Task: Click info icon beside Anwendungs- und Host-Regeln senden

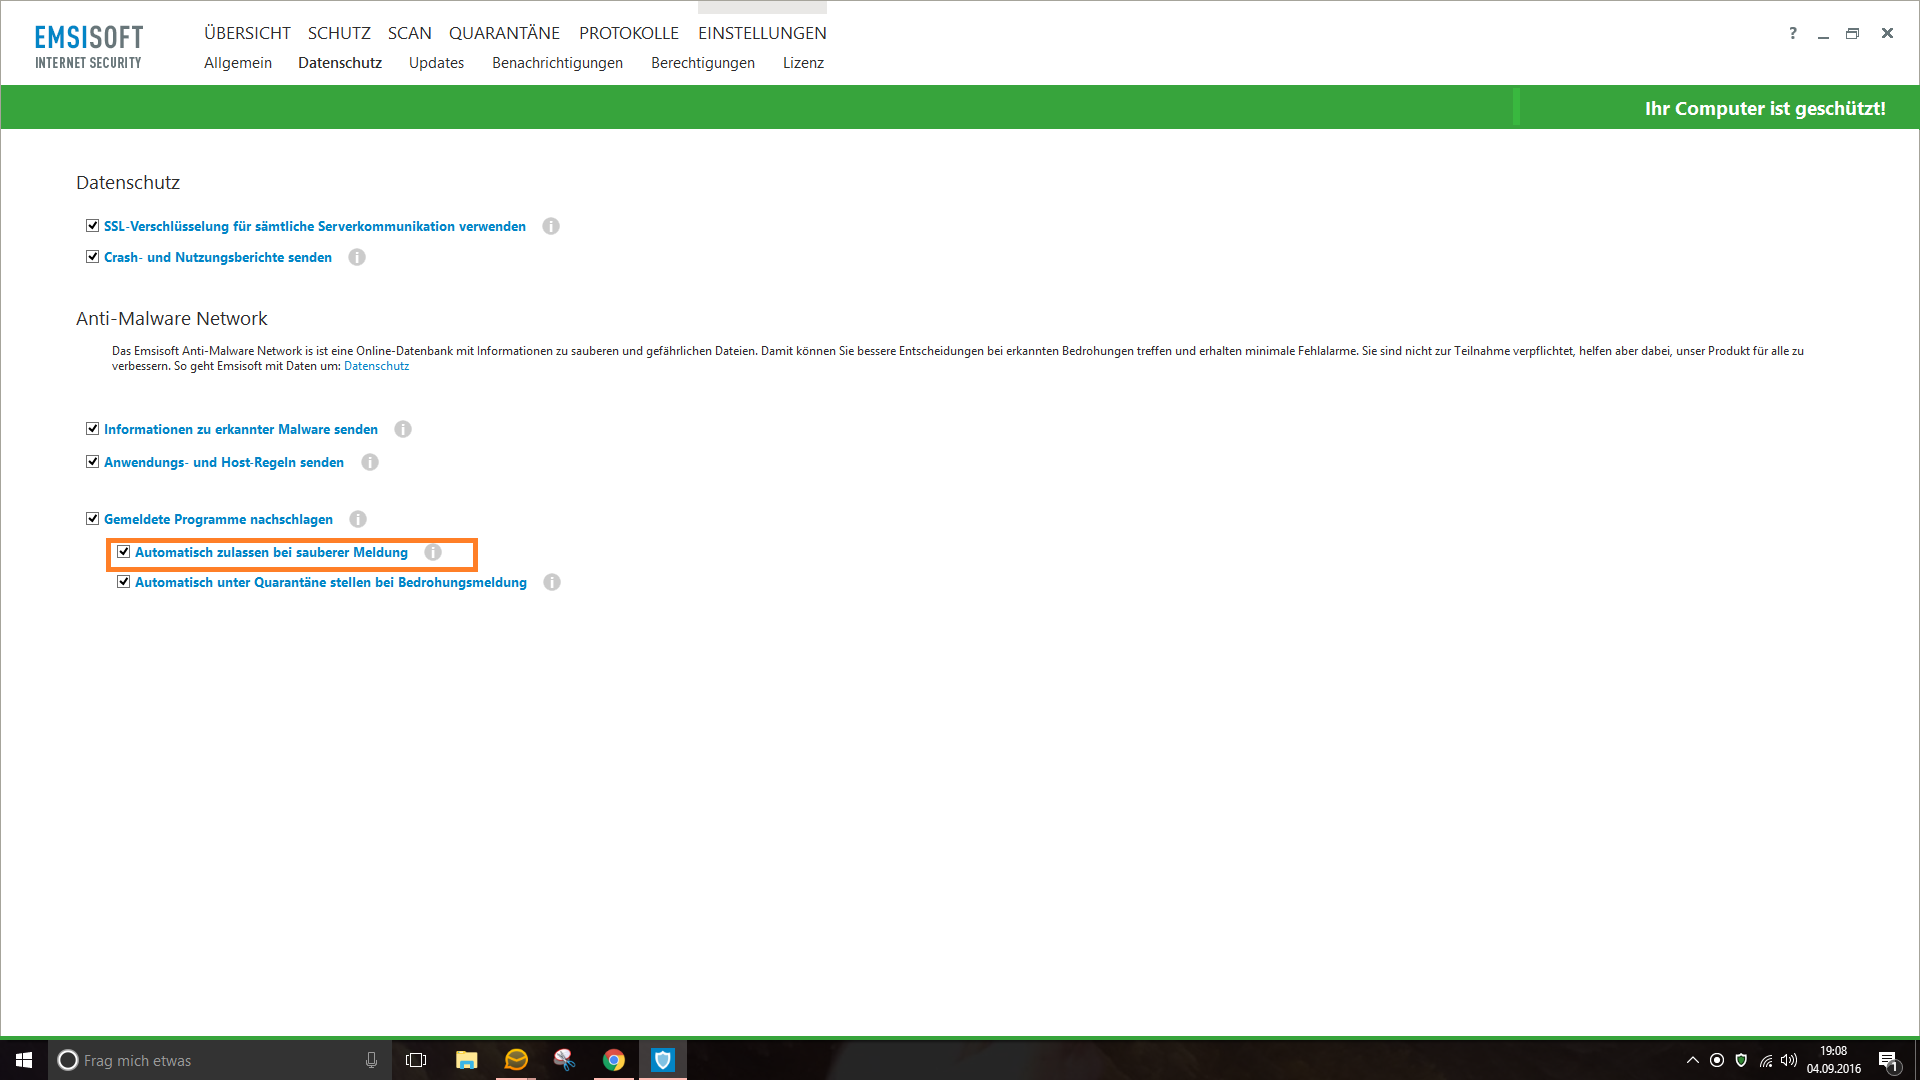Action: click(x=370, y=462)
